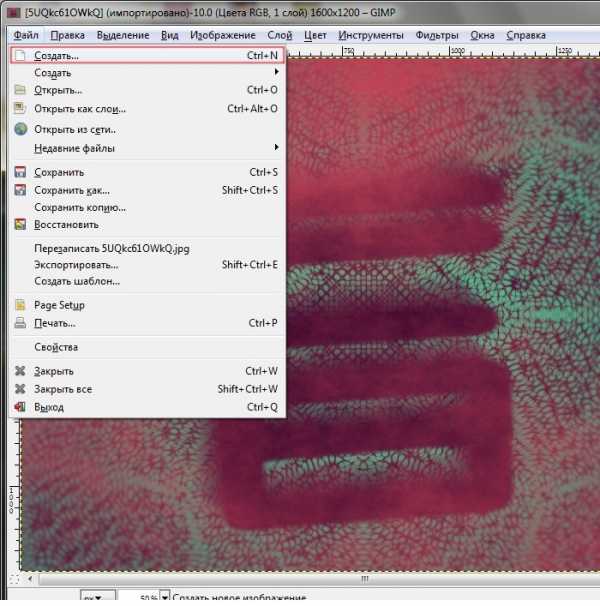The height and width of the screenshot is (606, 600).
Task: Expand the Создать submenu arrow
Action: pos(276,72)
